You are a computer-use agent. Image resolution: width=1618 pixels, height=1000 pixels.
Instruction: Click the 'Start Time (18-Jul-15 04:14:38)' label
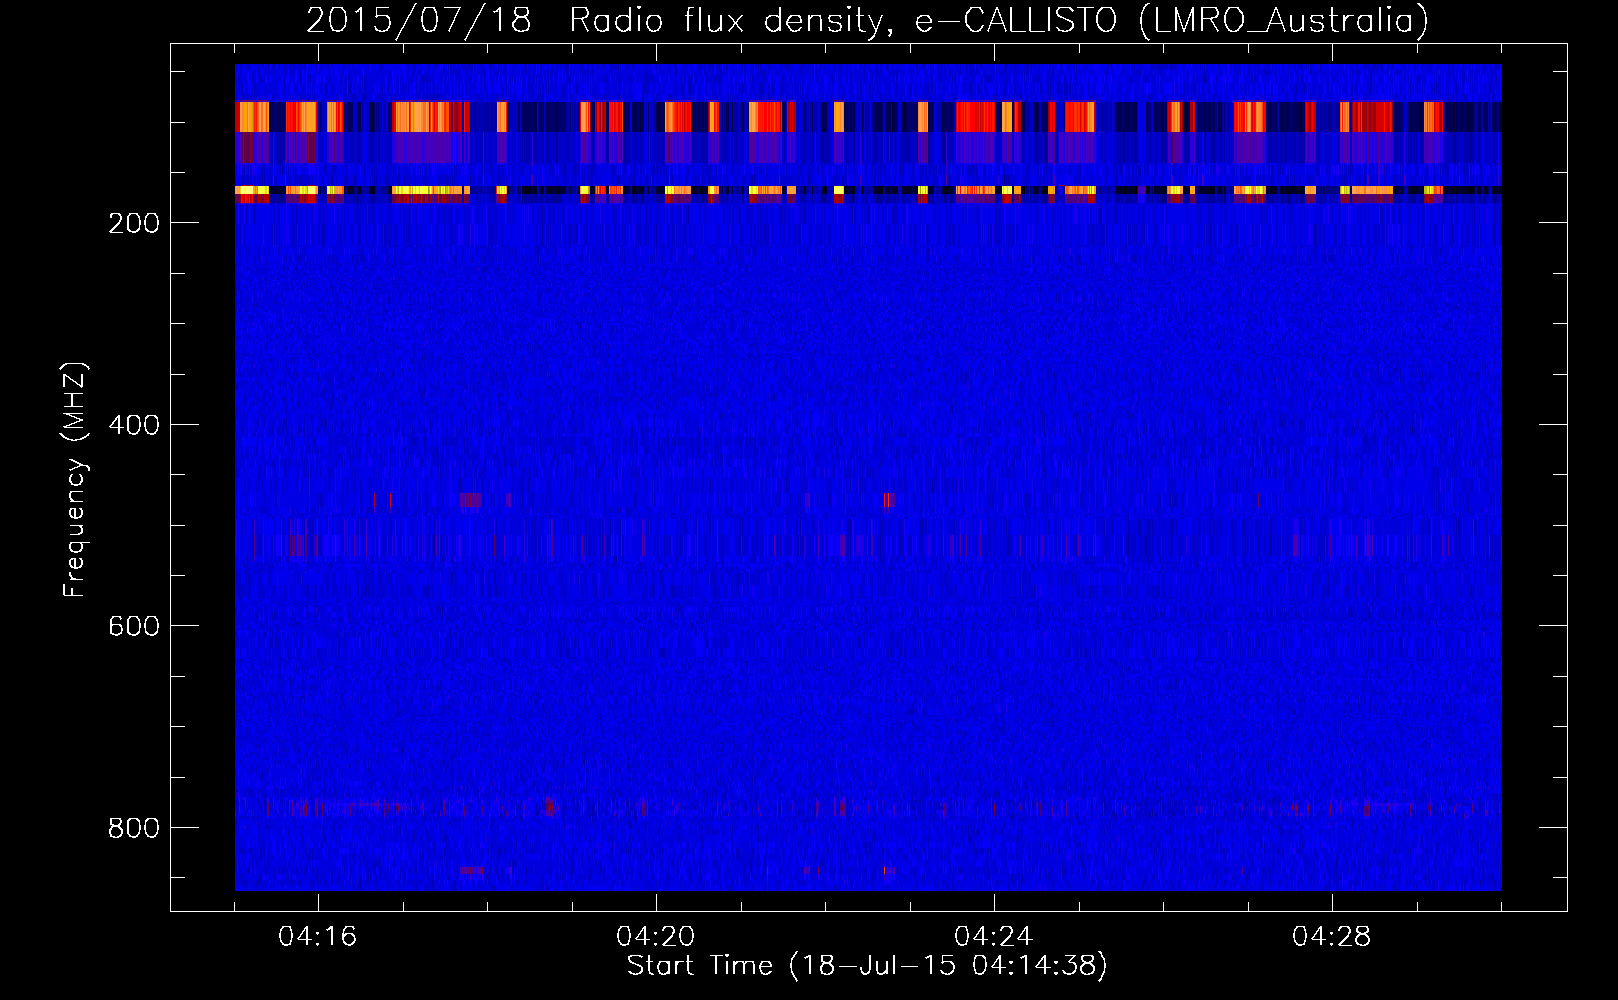[x=867, y=966]
